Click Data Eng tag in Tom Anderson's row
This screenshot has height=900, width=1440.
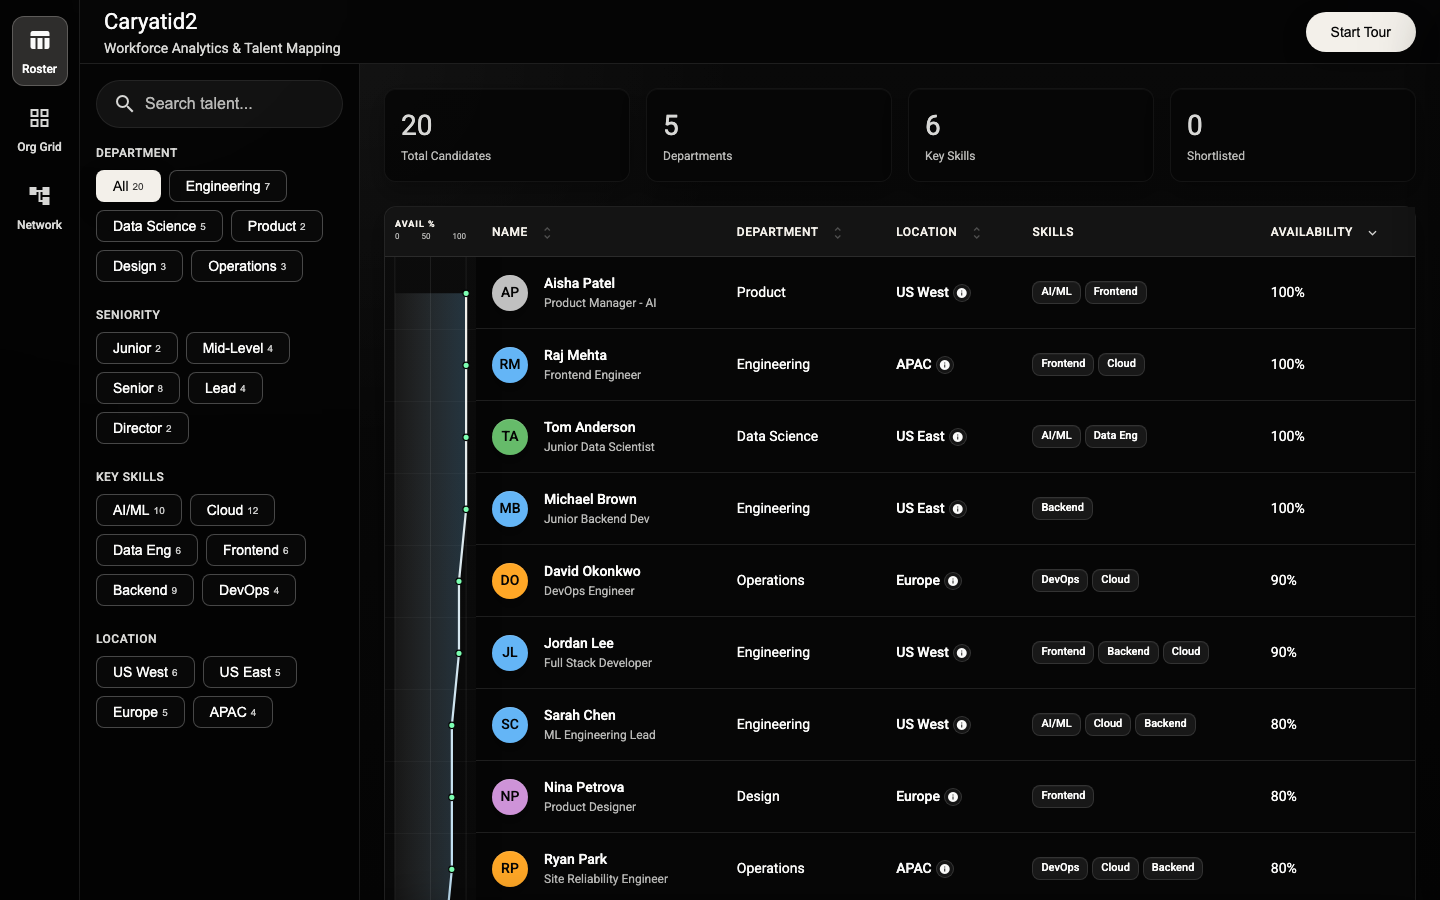(1115, 436)
